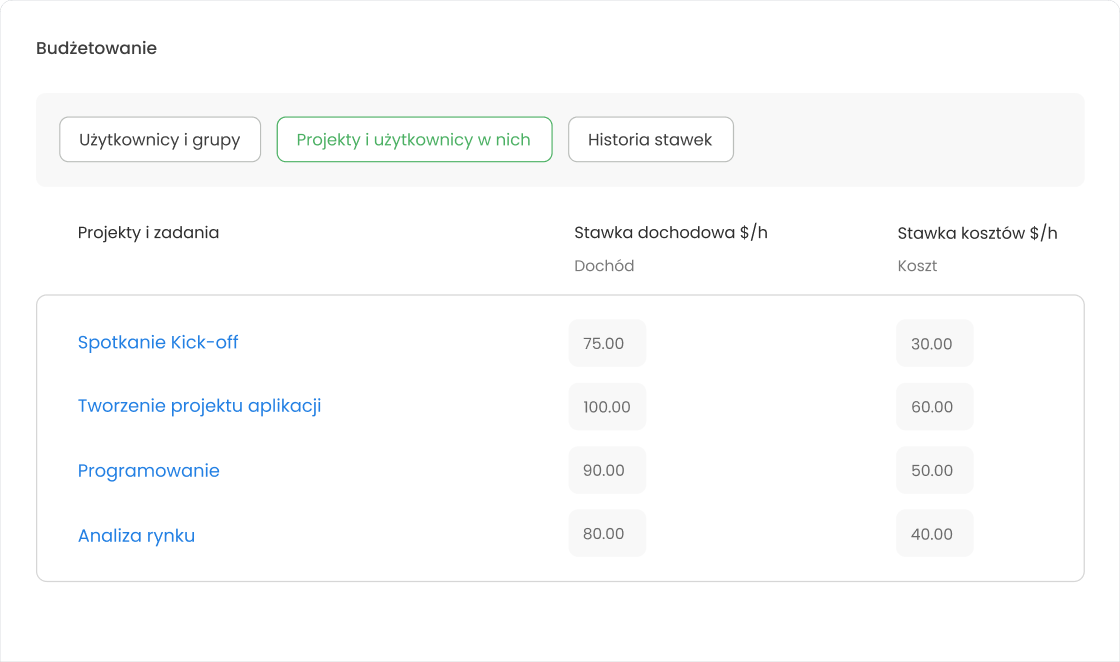Image resolution: width=1120 pixels, height=662 pixels.
Task: Focus Tworzenie projektu aplikacji cost rate 60.00
Action: point(934,407)
